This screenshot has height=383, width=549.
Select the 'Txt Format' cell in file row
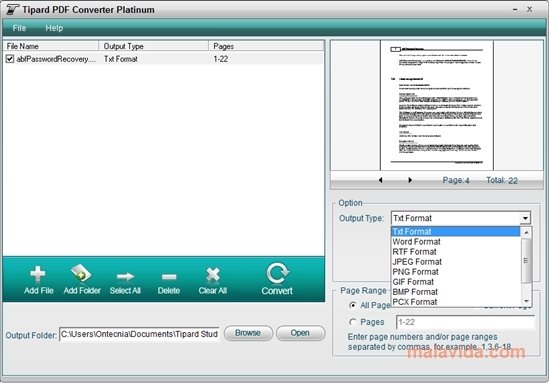click(x=121, y=59)
